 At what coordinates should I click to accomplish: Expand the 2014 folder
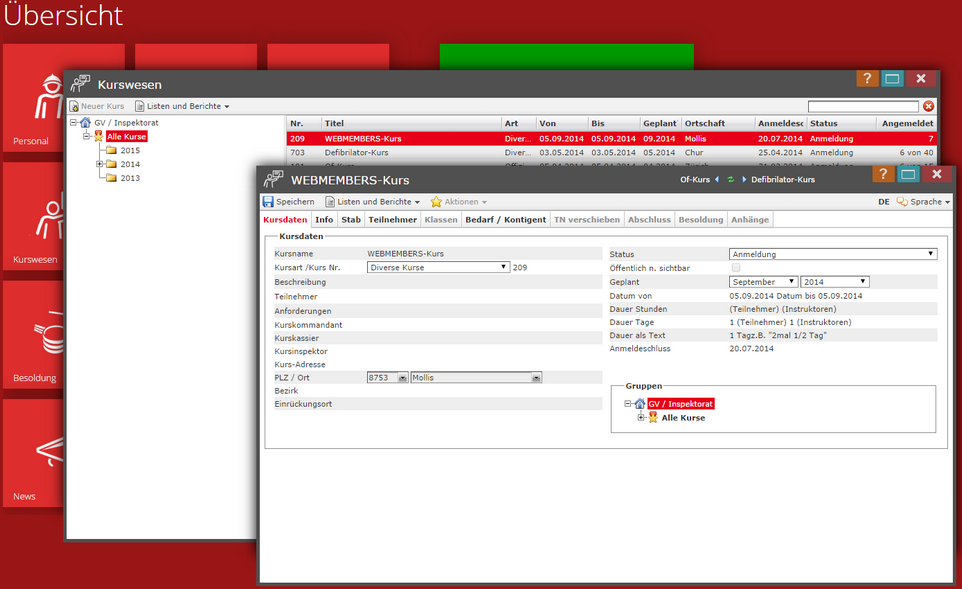pyautogui.click(x=100, y=164)
